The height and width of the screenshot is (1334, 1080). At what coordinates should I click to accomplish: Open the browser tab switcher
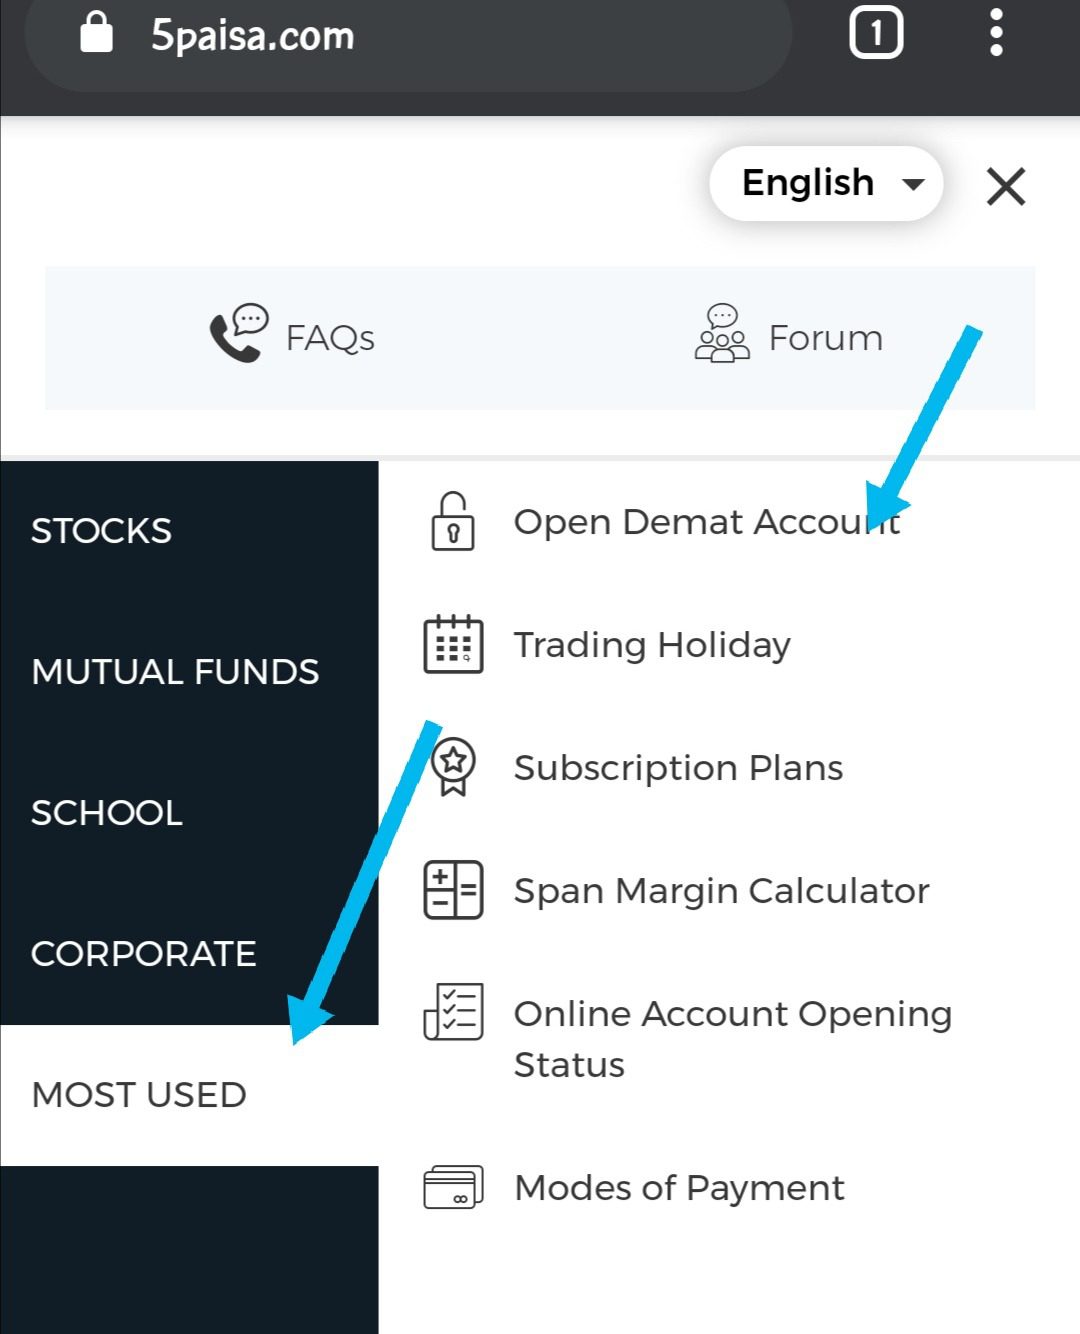point(876,33)
